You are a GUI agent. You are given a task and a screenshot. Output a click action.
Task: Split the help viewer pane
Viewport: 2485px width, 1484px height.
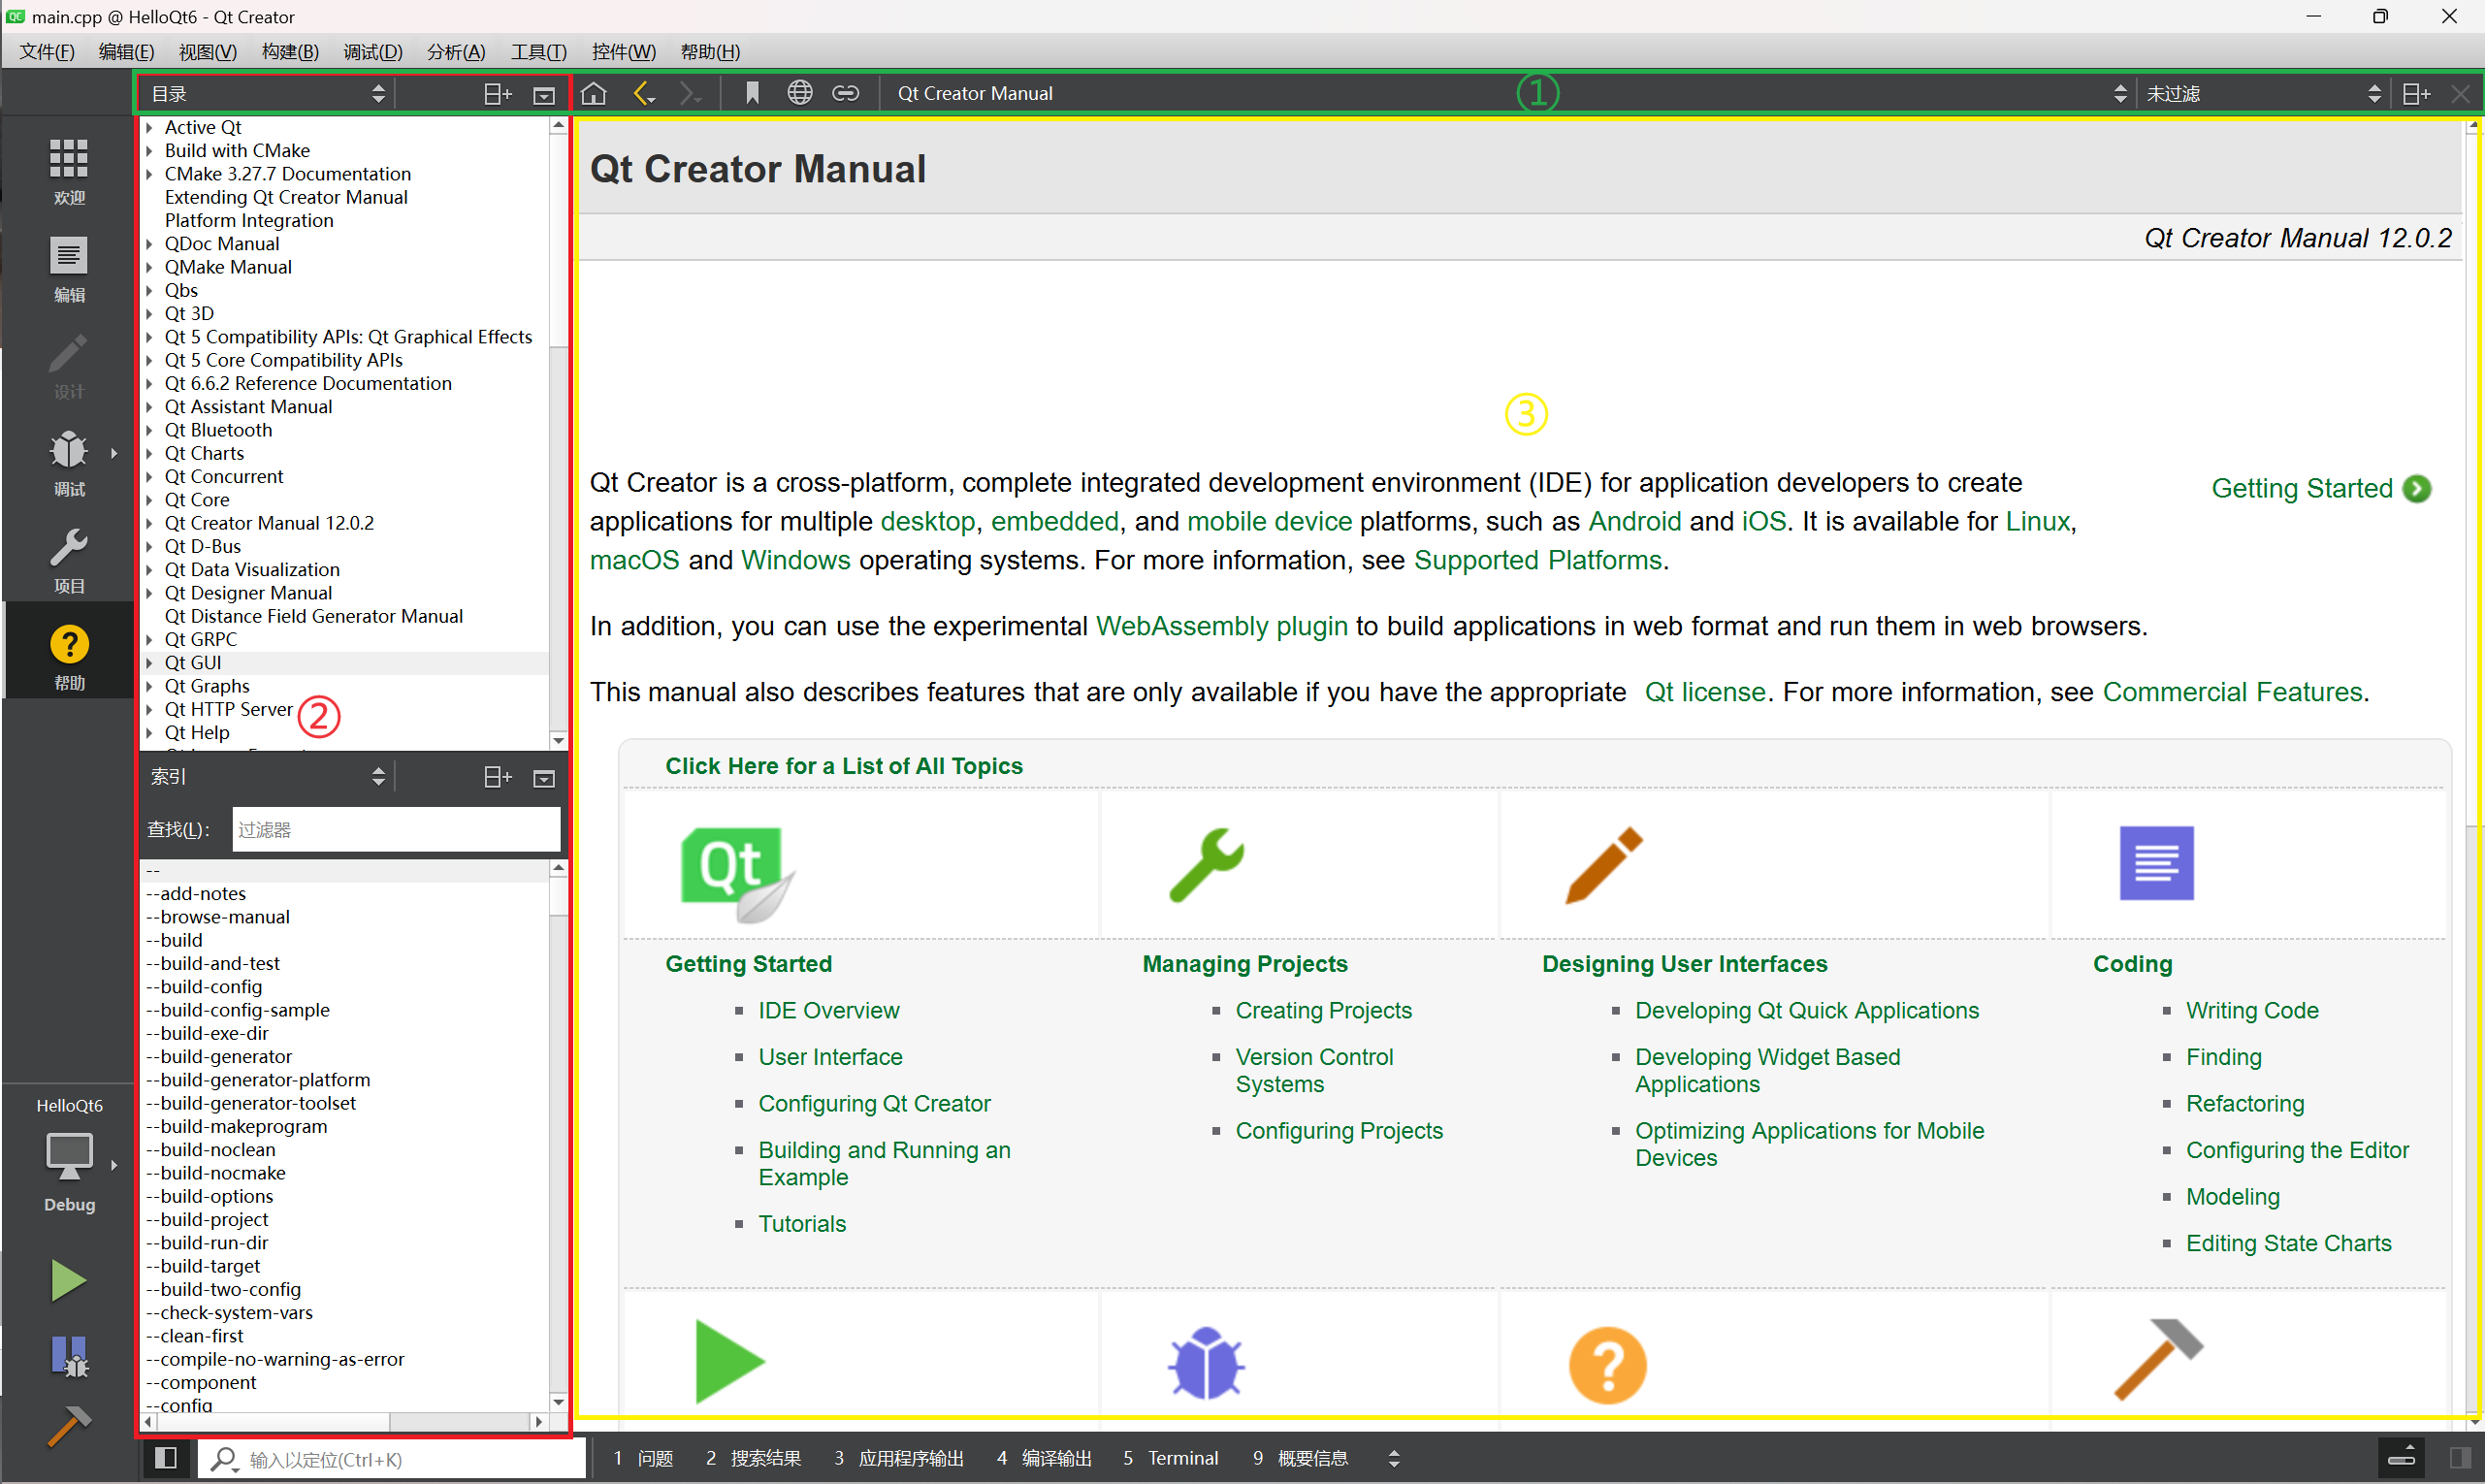point(2416,93)
